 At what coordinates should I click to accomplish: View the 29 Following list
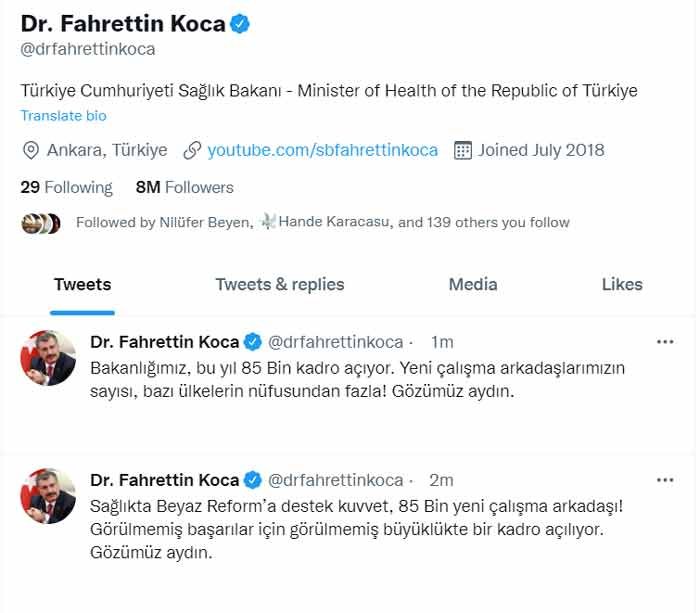[x=66, y=187]
